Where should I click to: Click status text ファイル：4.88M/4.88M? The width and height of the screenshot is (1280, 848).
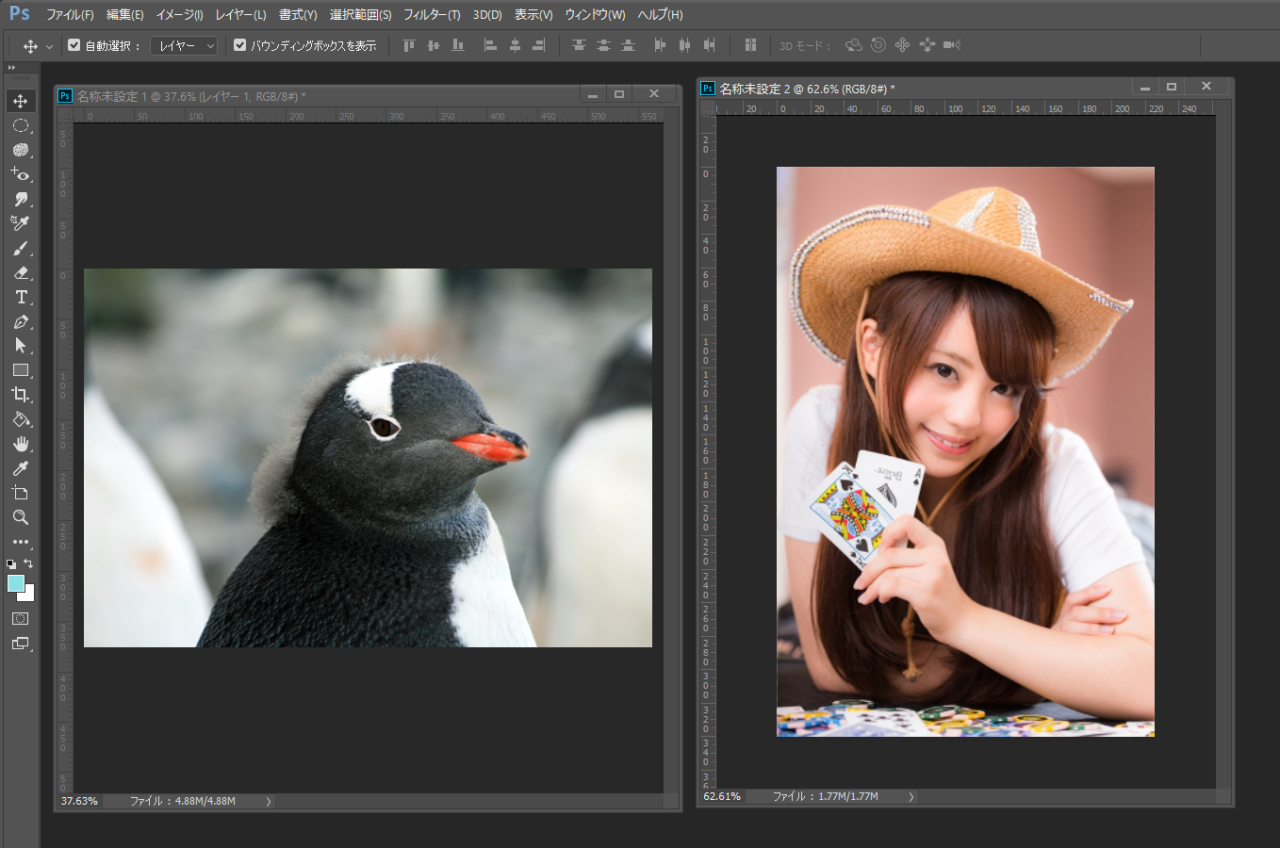pos(182,801)
